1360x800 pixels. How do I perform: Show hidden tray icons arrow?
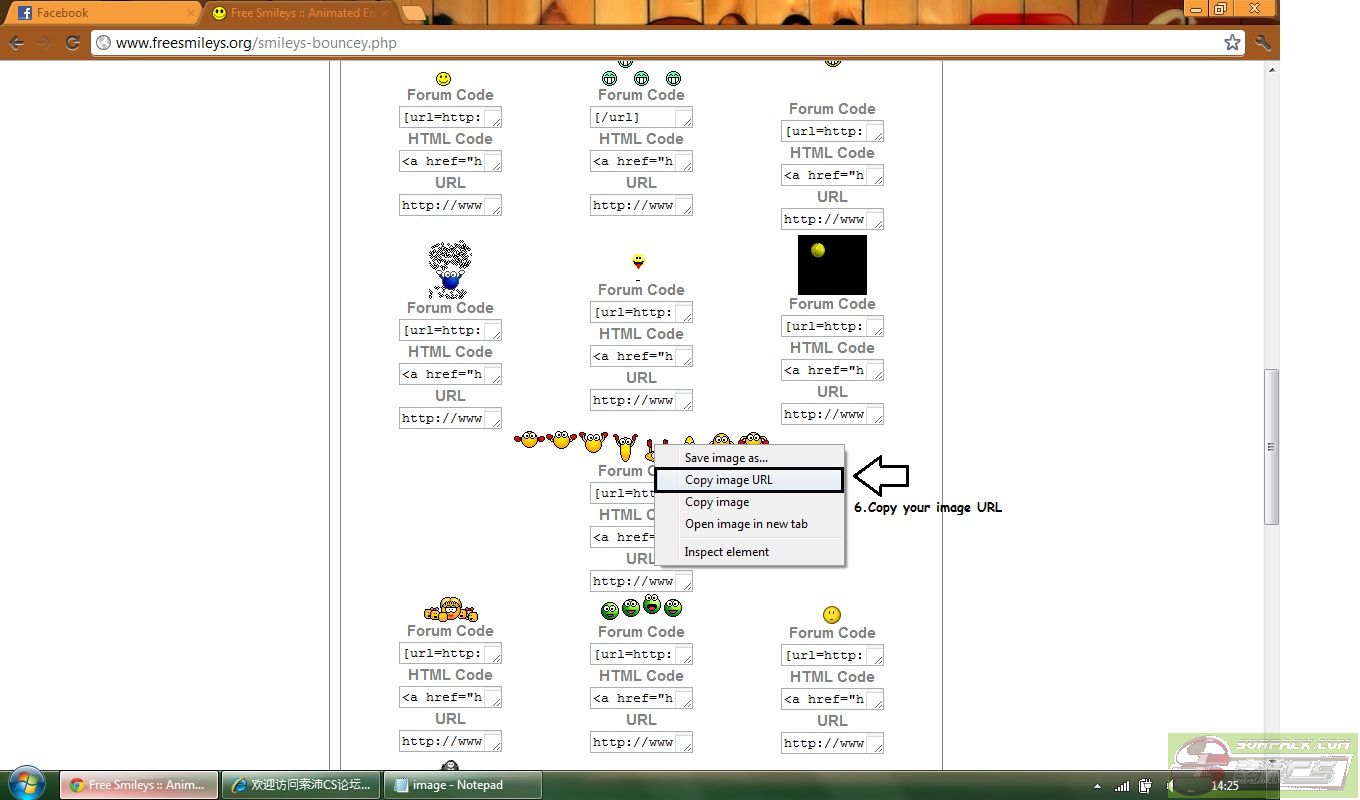coord(1097,786)
